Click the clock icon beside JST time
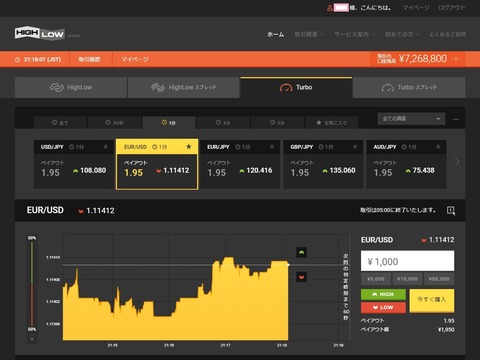The image size is (480, 360). tap(17, 60)
